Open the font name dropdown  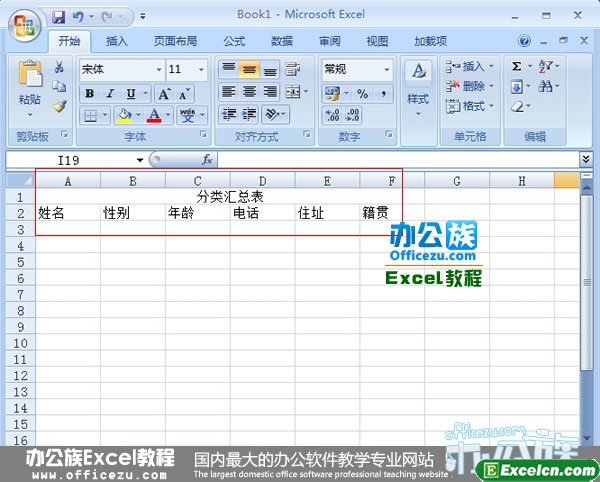tap(159, 70)
